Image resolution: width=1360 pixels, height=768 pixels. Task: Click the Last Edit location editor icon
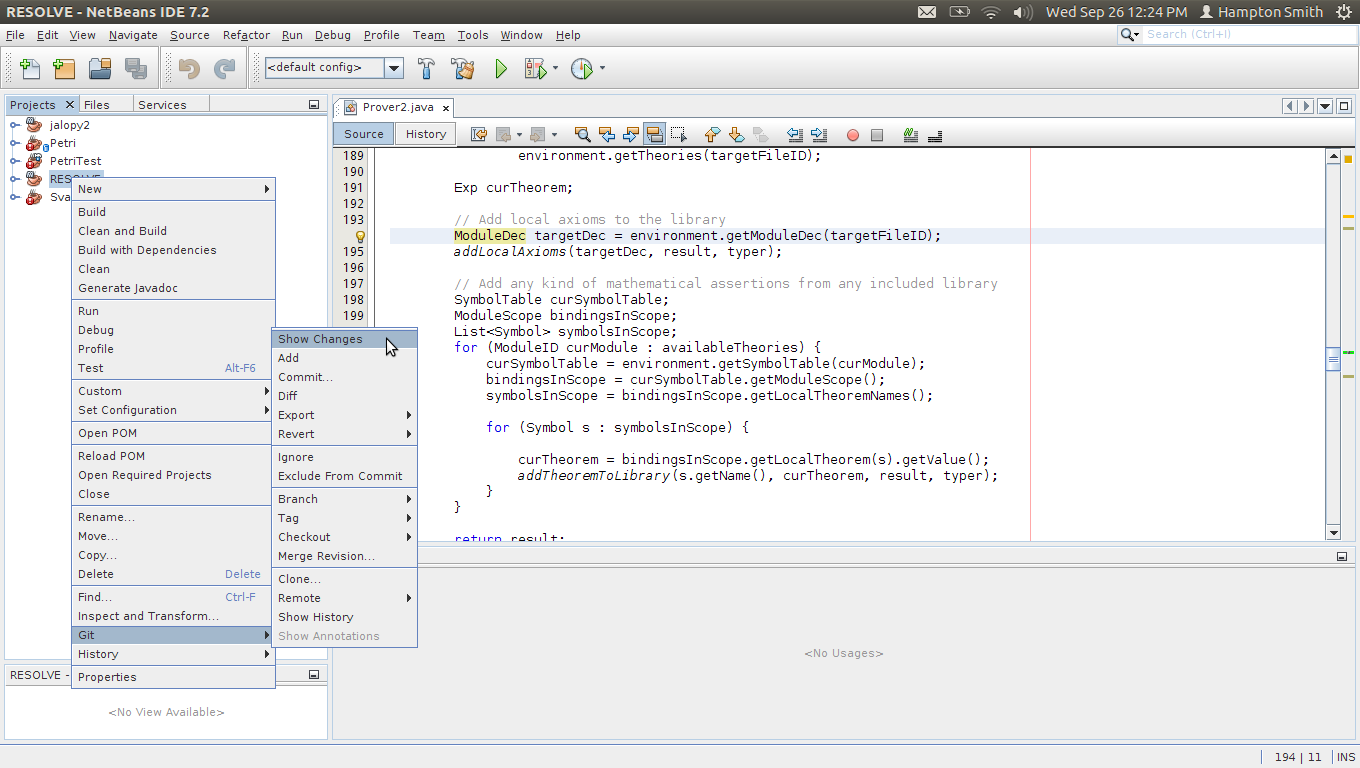coord(479,134)
